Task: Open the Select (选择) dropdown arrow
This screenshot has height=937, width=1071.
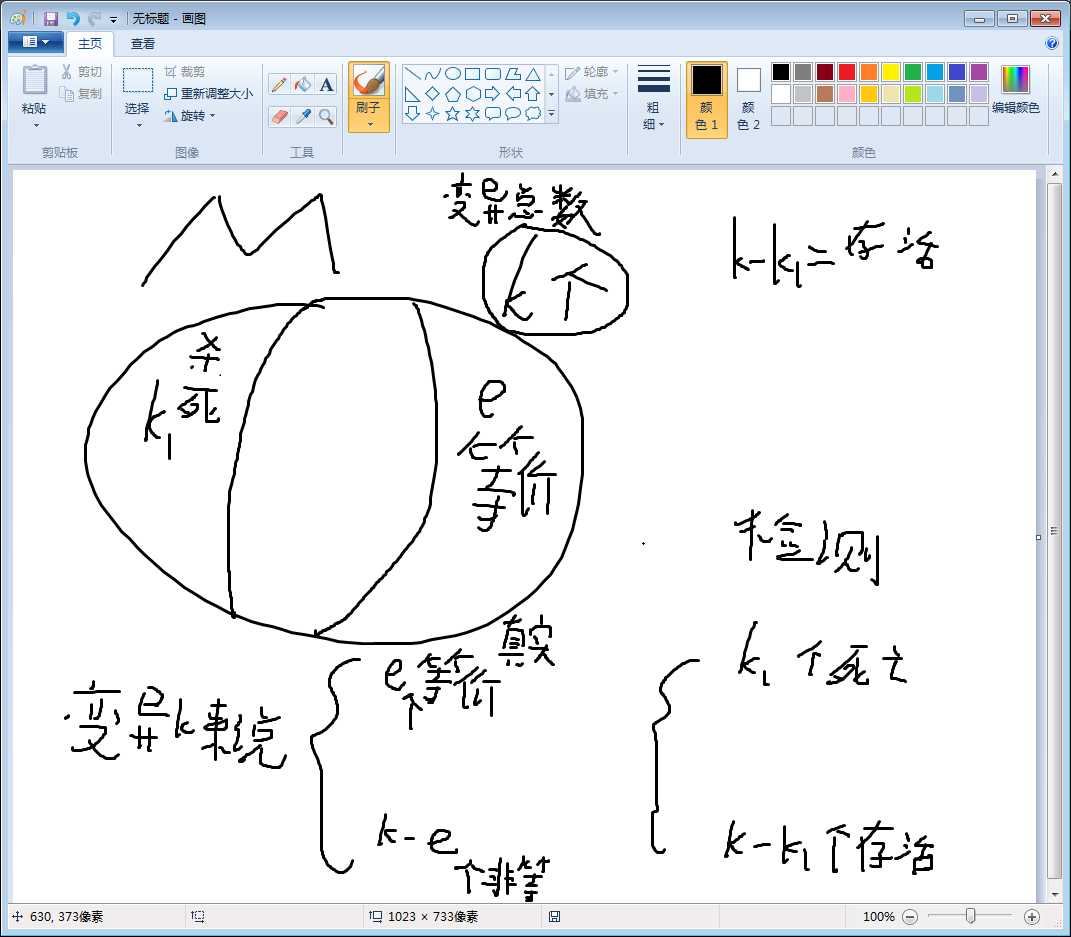Action: (139, 126)
